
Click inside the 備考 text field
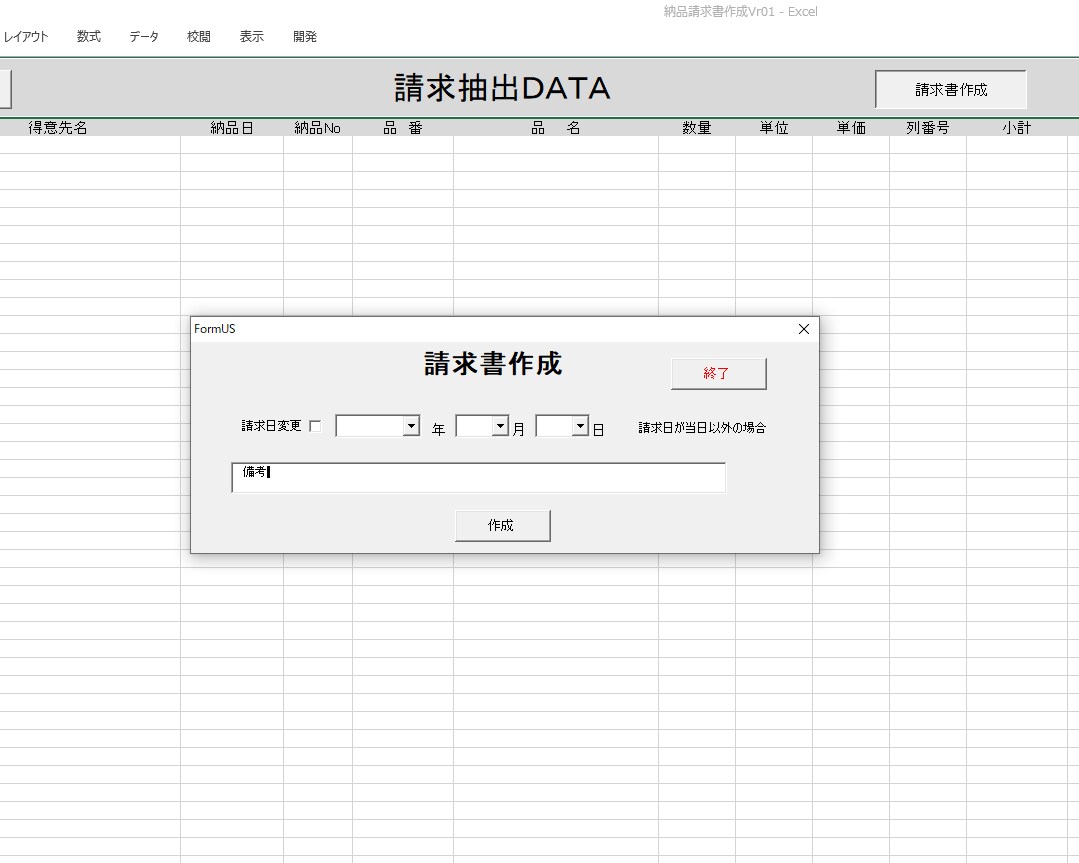click(x=478, y=478)
